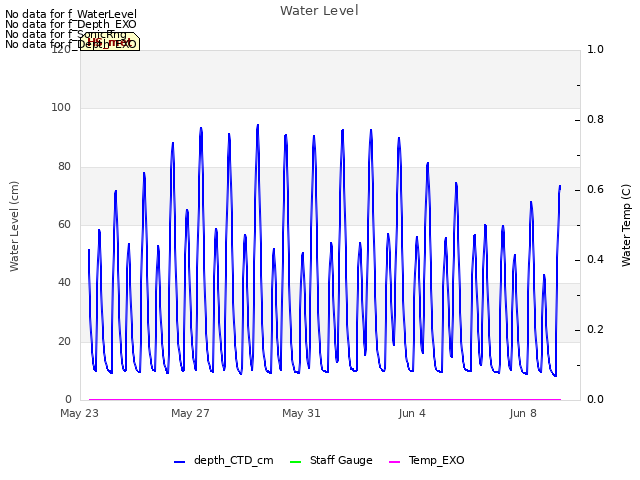Click the 0.6 tick on right axis
Screen dimensions: 640x480
(x=595, y=189)
